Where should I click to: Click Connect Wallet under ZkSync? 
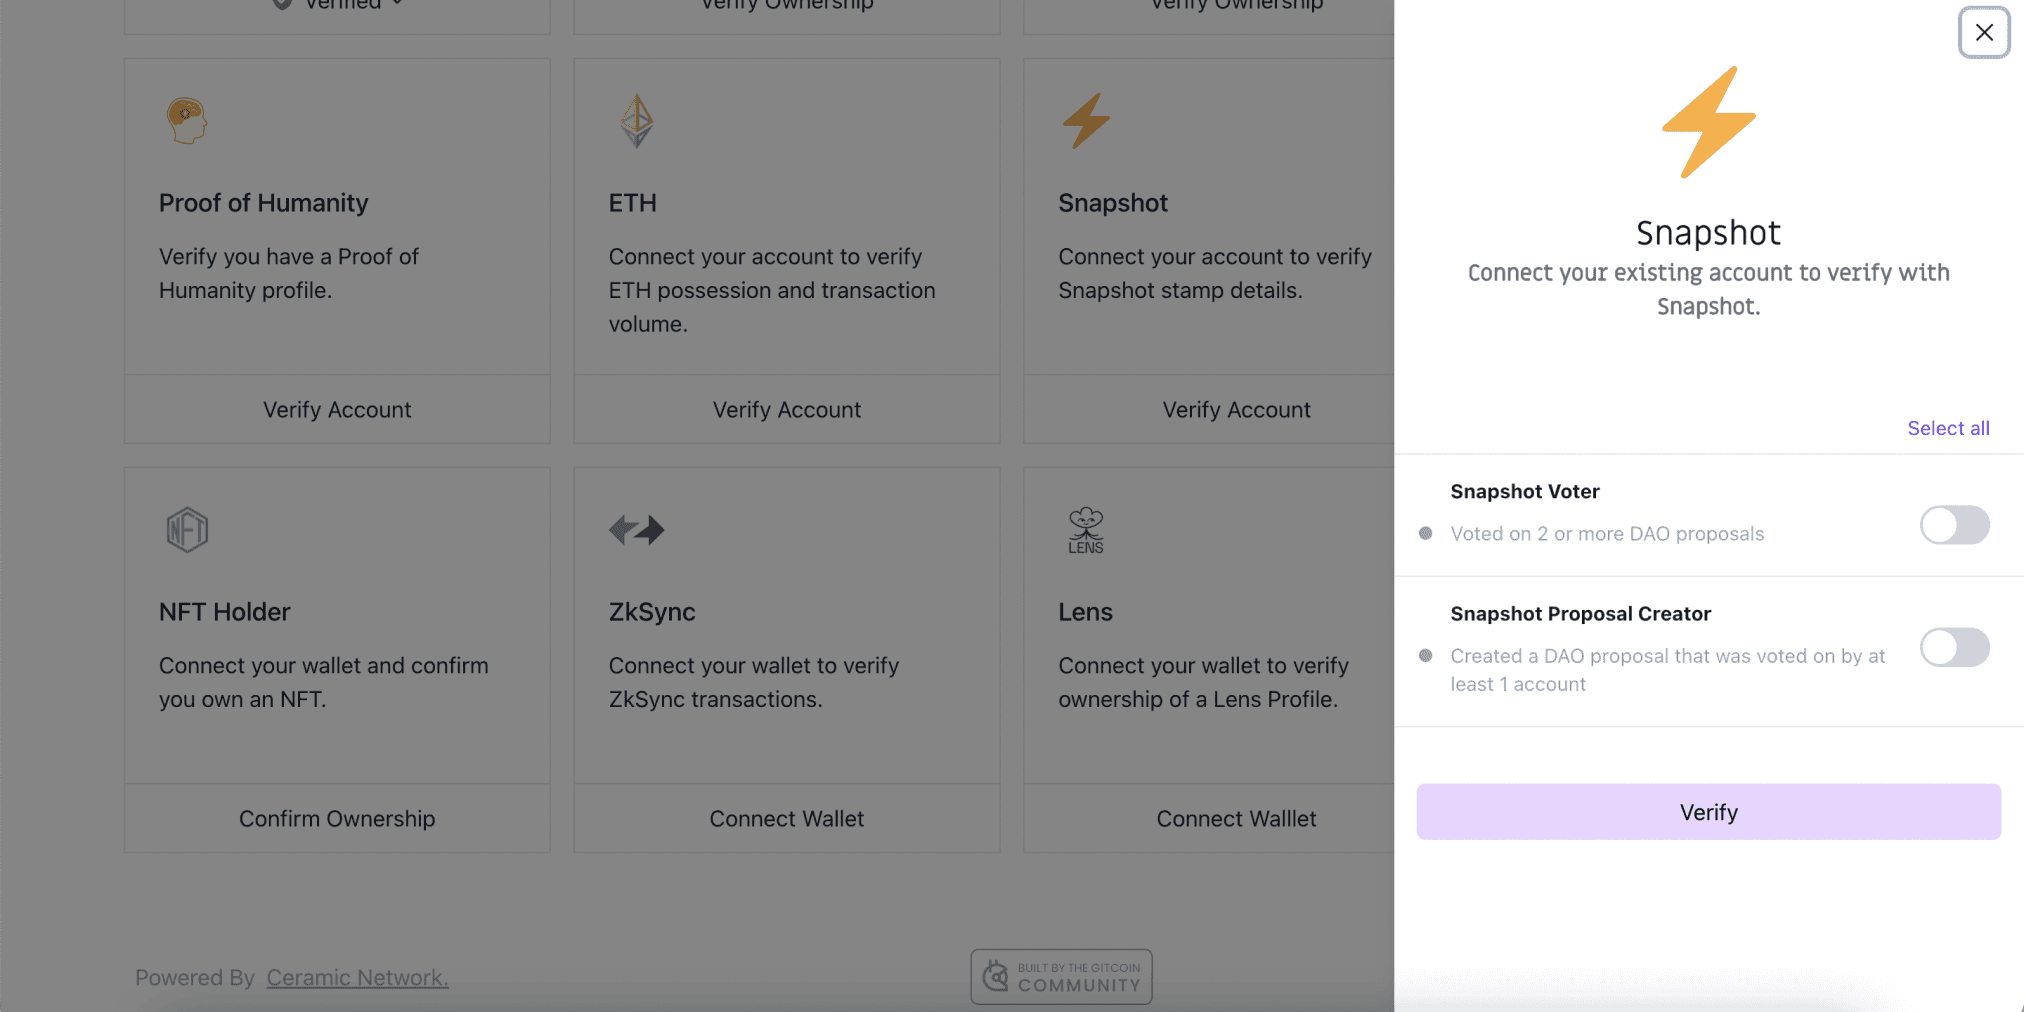click(x=787, y=819)
